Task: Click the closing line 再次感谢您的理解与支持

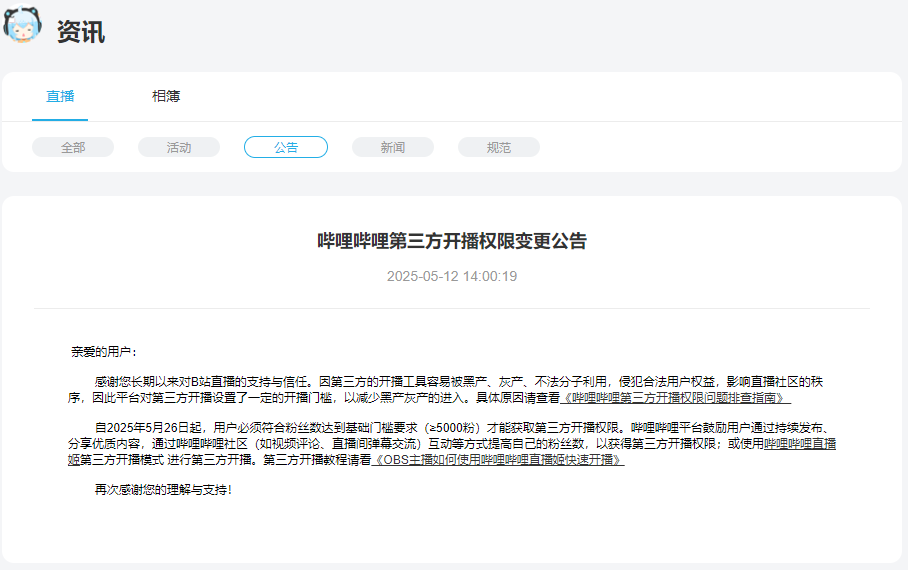Action: tap(163, 490)
